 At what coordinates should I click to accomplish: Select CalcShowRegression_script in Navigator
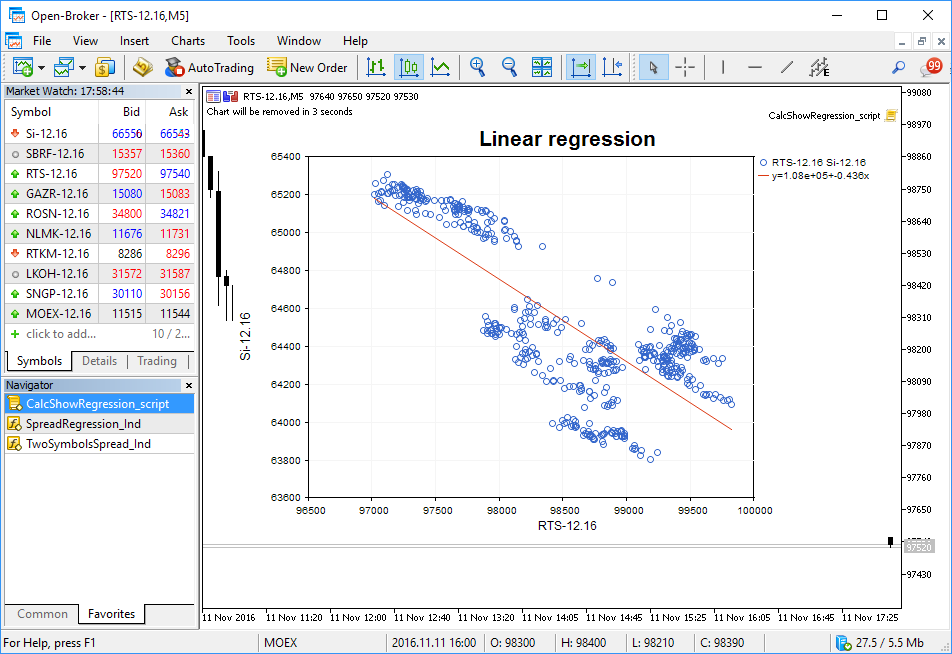100,404
